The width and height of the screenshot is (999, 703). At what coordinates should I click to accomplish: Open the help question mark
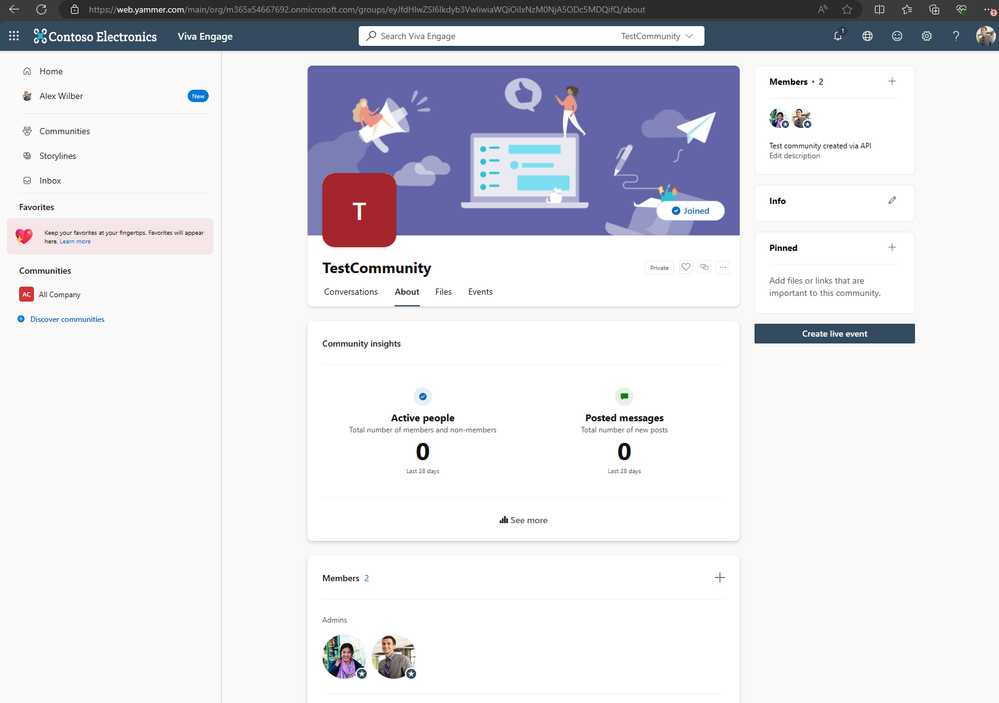click(956, 36)
